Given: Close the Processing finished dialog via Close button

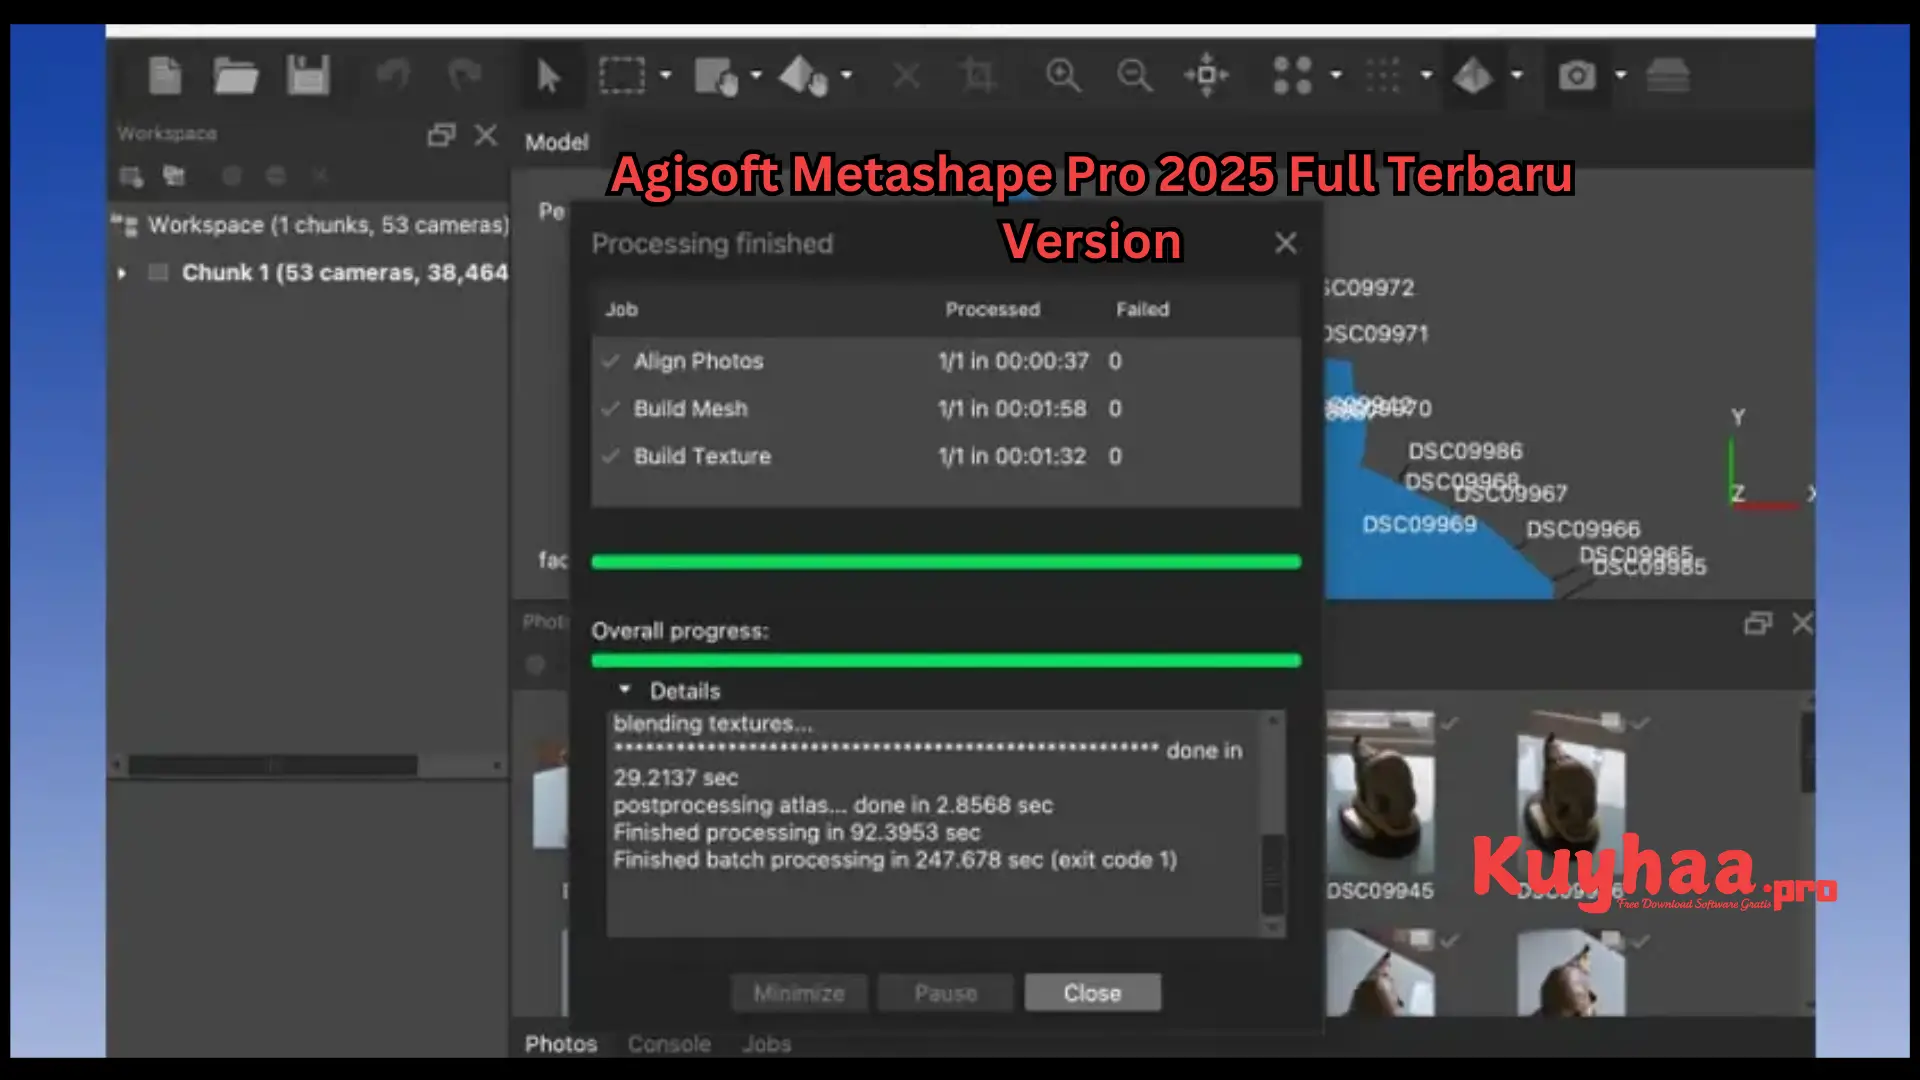Looking at the screenshot, I should [1092, 992].
